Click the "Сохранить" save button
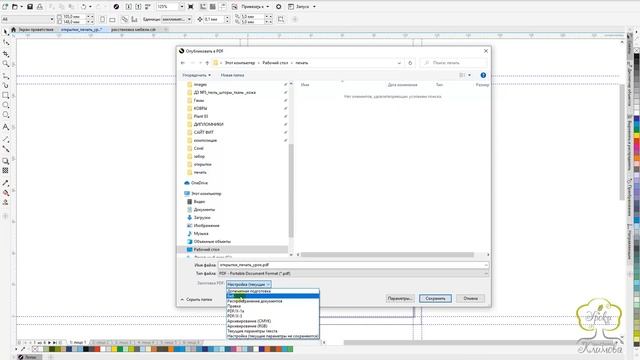640x360 pixels. [x=435, y=298]
